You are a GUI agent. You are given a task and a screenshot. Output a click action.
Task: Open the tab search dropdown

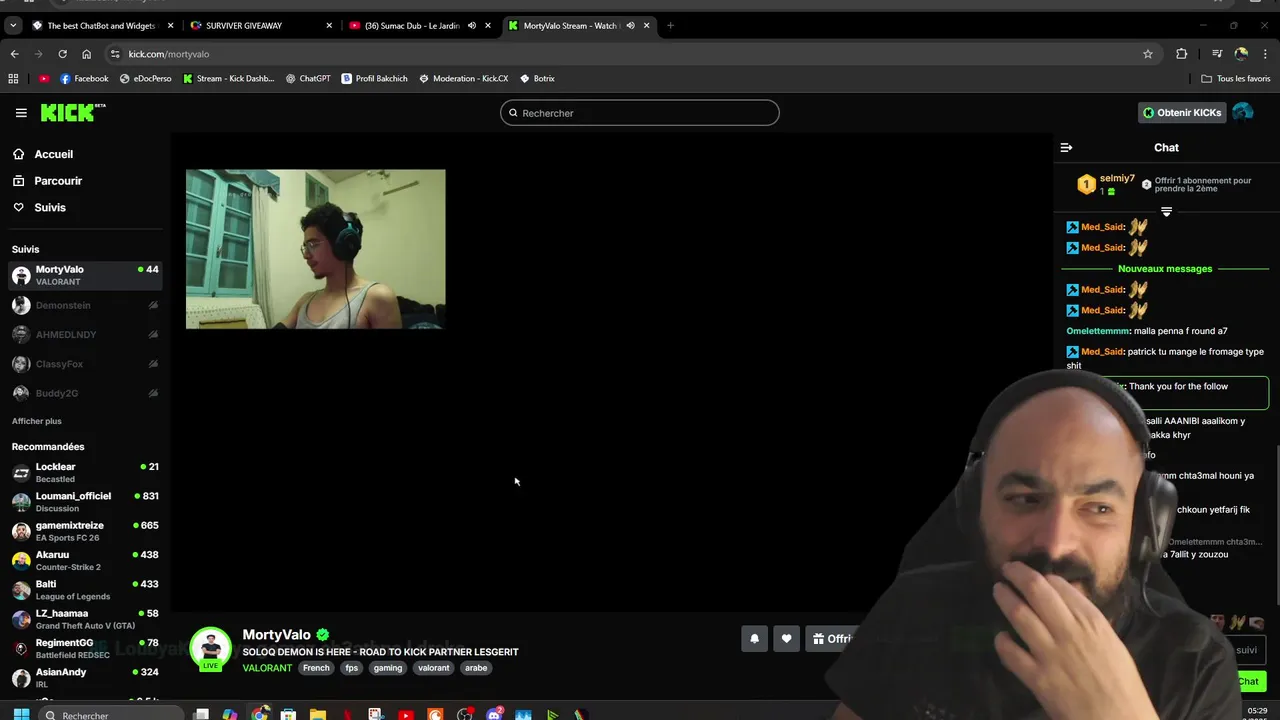click(13, 25)
